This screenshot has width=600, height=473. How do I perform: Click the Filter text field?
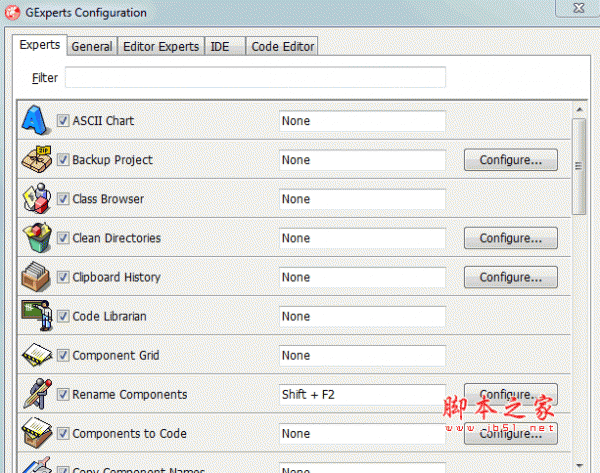pyautogui.click(x=255, y=77)
